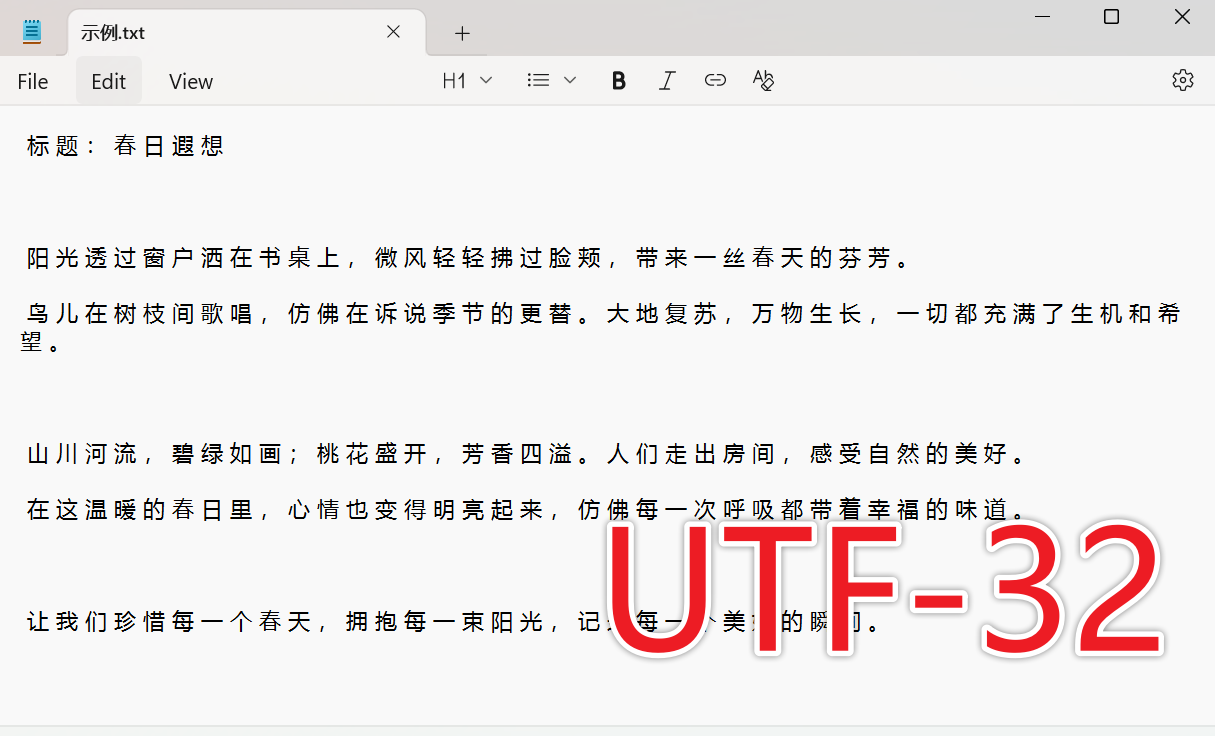1215x736 pixels.
Task: Clear formatting from text
Action: click(x=763, y=80)
